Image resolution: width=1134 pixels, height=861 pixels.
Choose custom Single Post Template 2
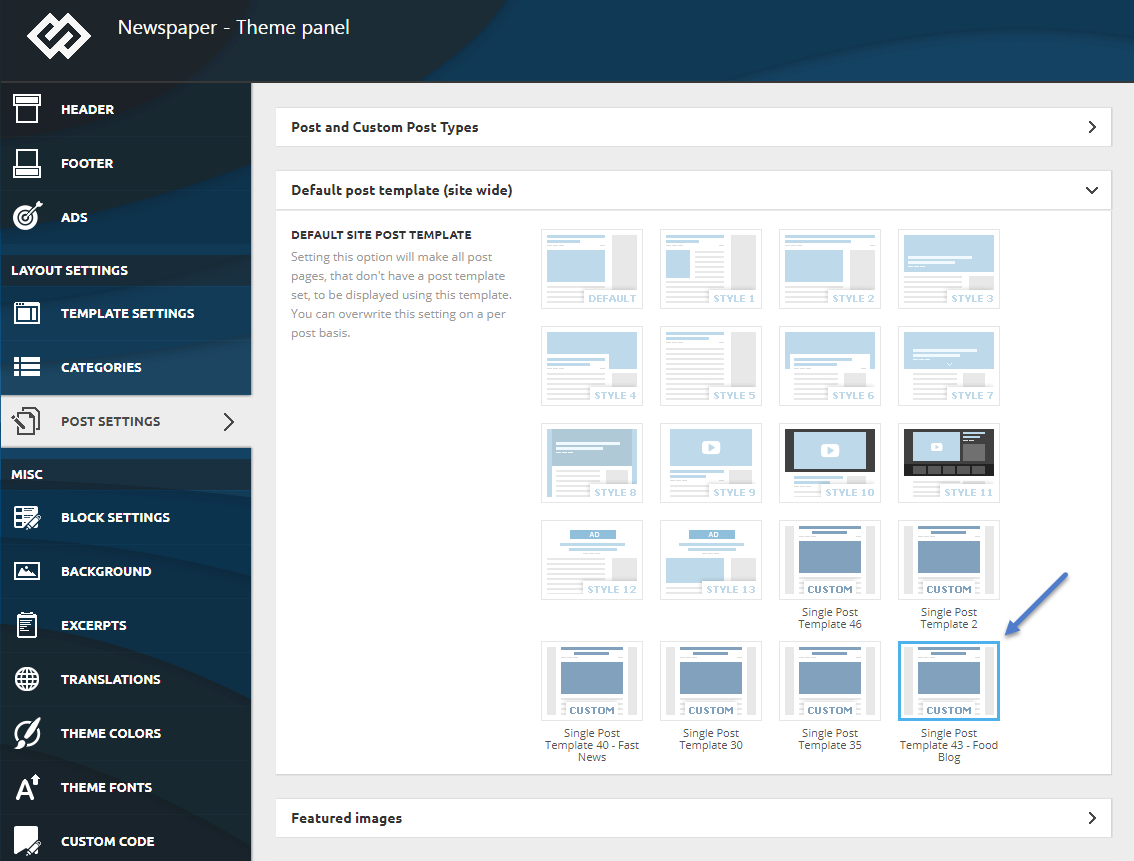[949, 560]
